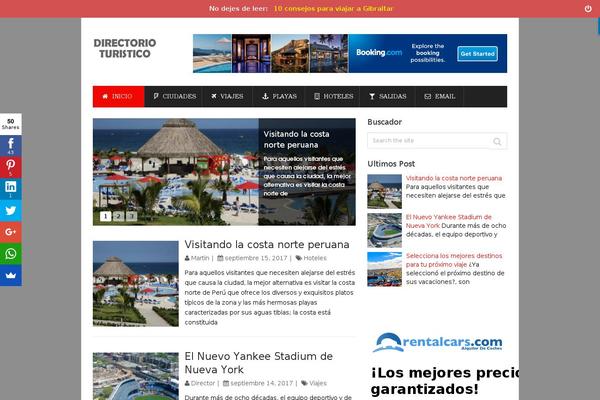Viewport: 600px width, 400px height.
Task: Click the SumoMe crown icon
Action: pos(11,275)
